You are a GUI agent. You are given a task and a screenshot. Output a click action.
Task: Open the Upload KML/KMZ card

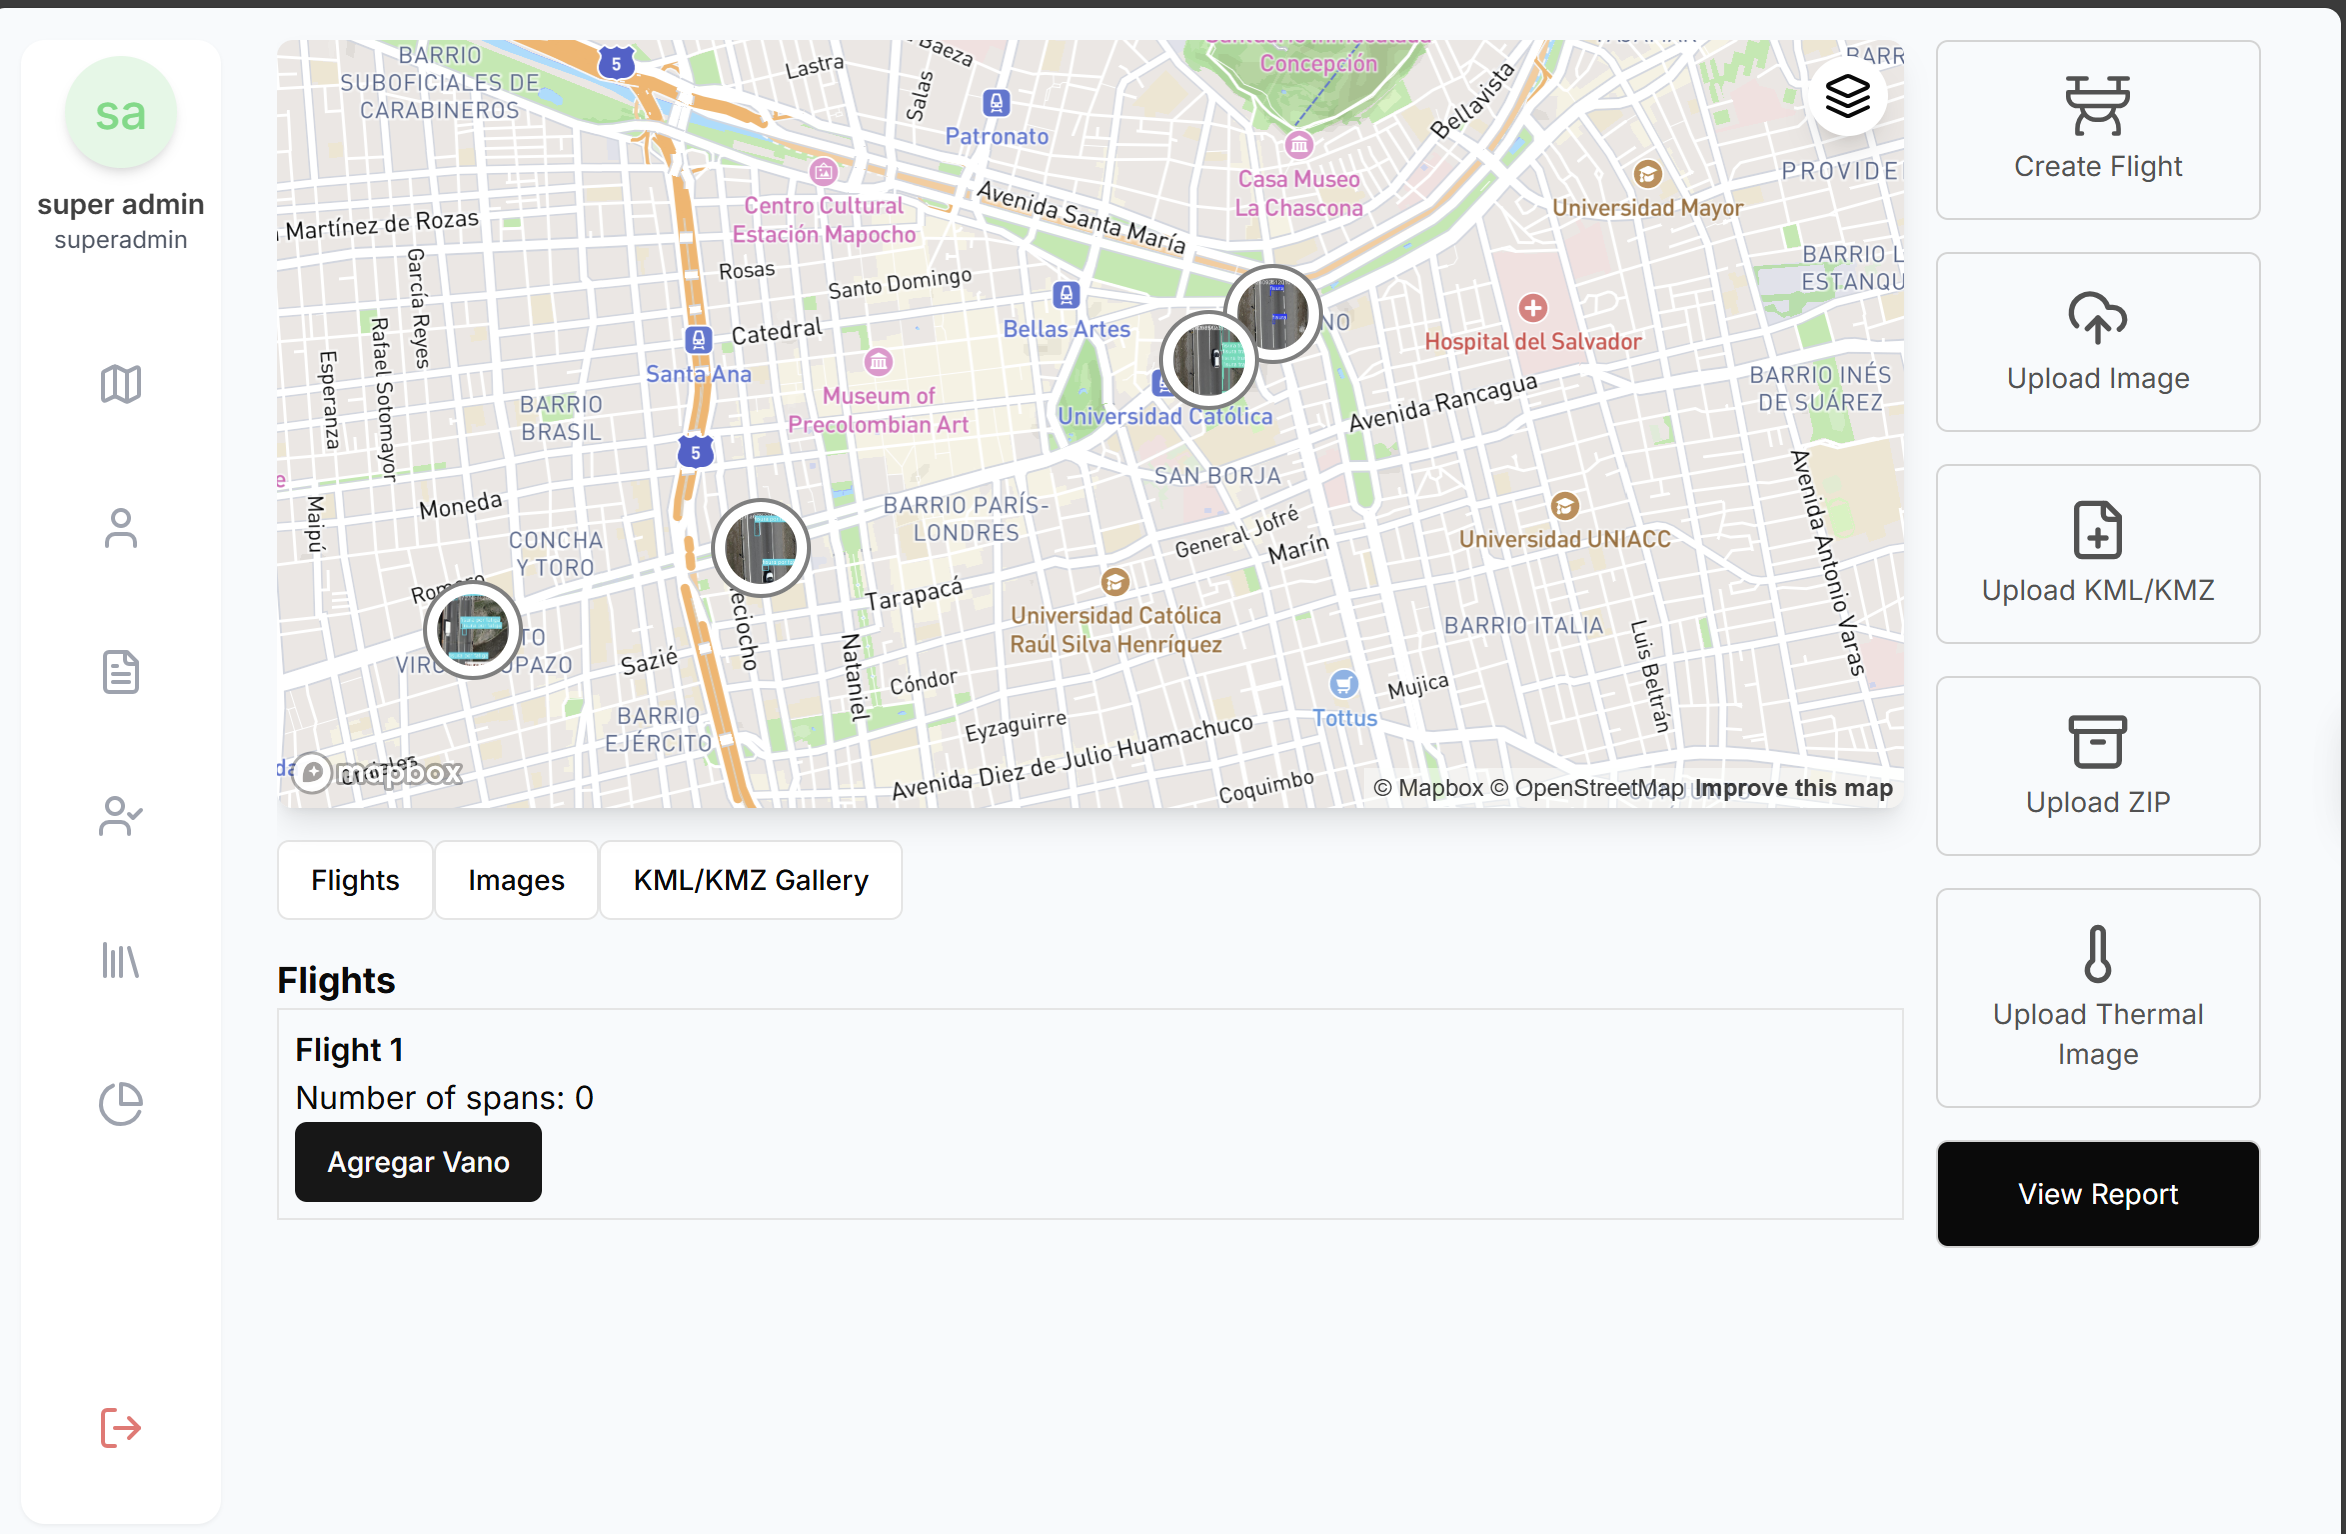pyautogui.click(x=2097, y=554)
